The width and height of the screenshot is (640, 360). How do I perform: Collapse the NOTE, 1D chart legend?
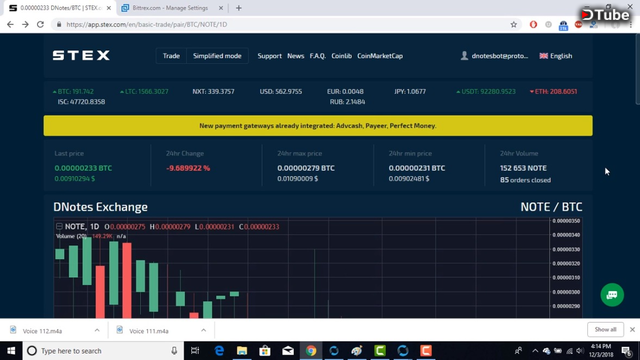[59, 226]
